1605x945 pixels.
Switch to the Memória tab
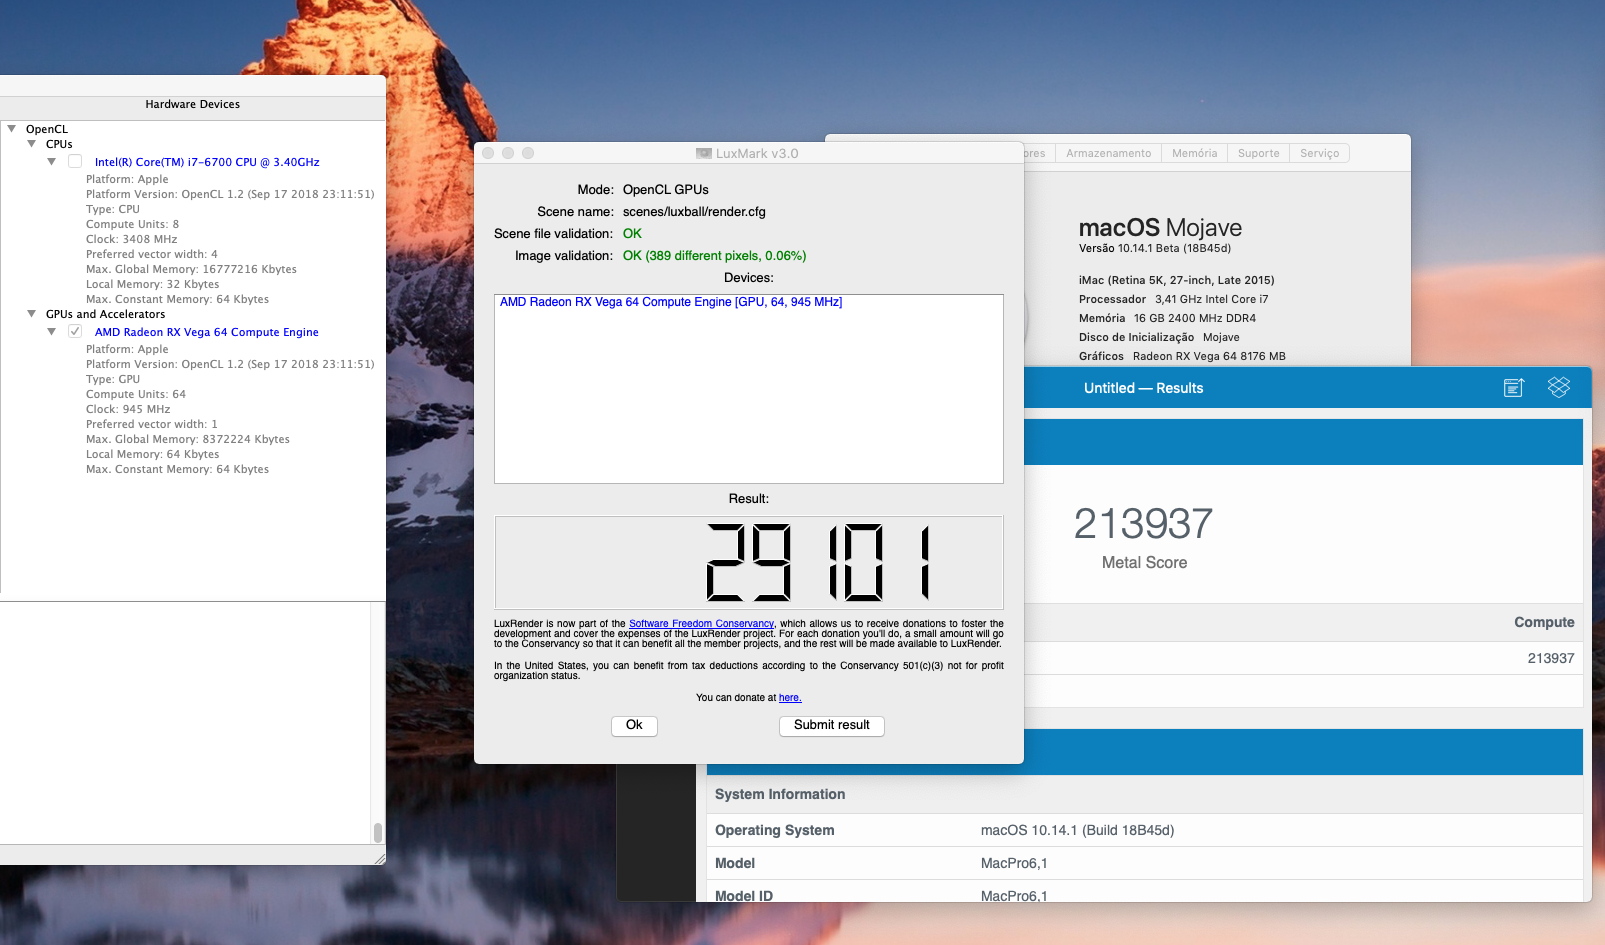1194,153
